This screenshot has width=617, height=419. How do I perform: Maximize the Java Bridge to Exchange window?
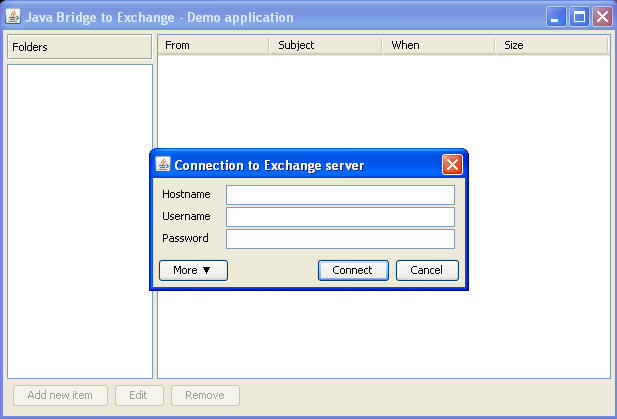tap(579, 17)
